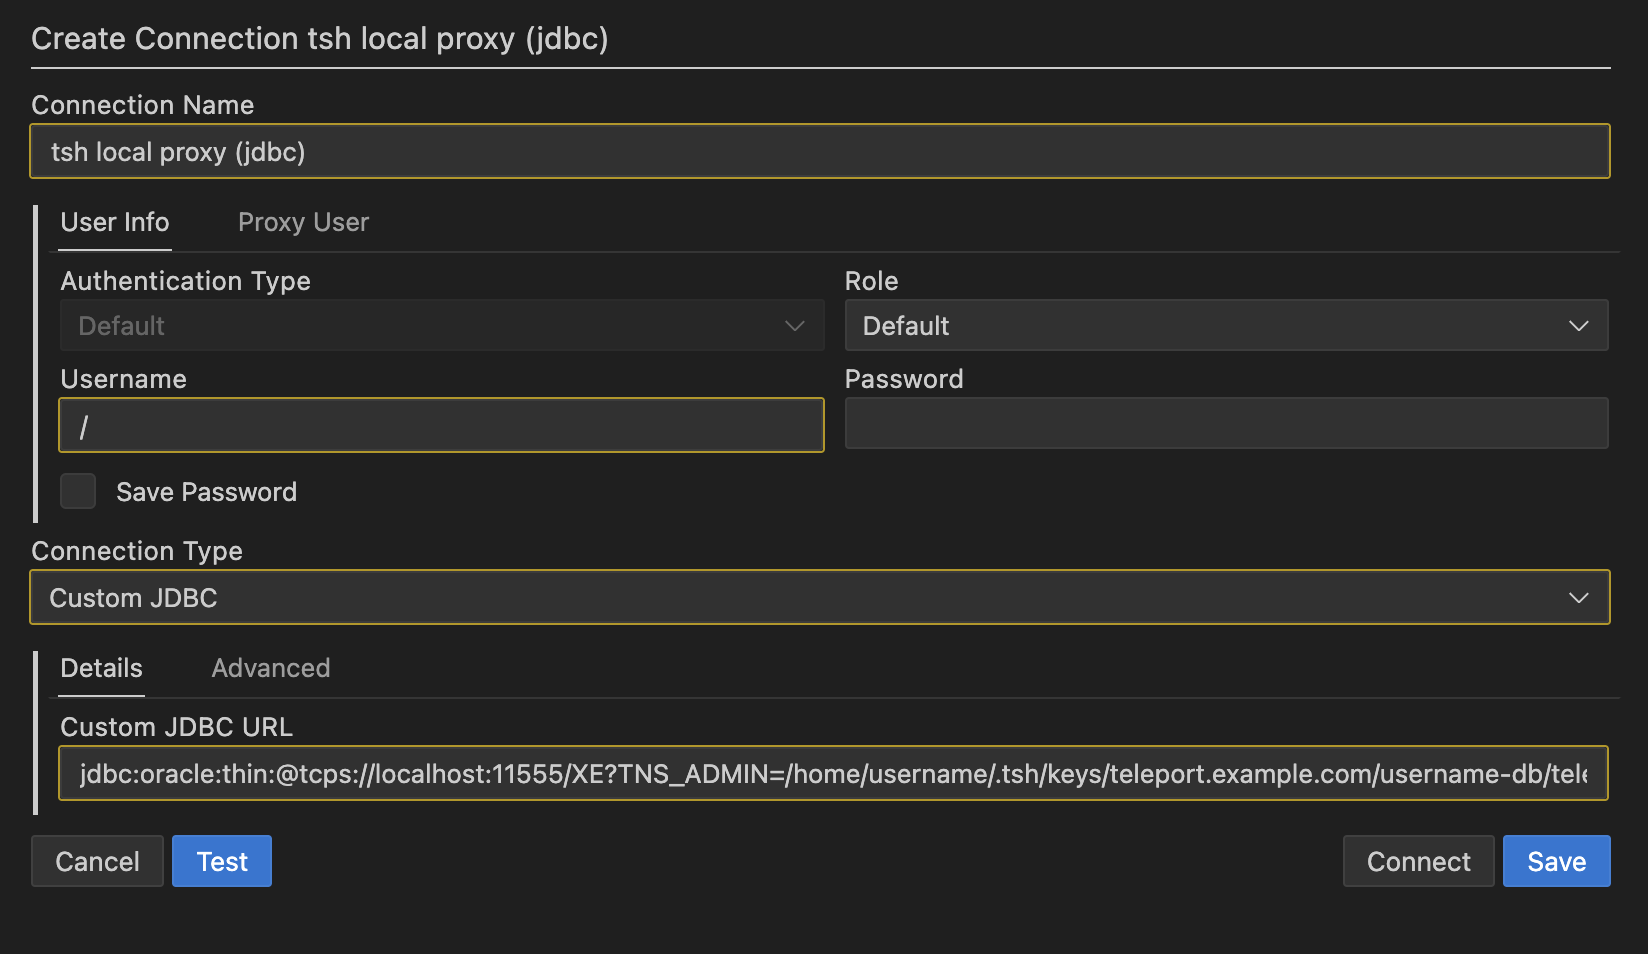Click the Authentication Type dropdown

441,325
